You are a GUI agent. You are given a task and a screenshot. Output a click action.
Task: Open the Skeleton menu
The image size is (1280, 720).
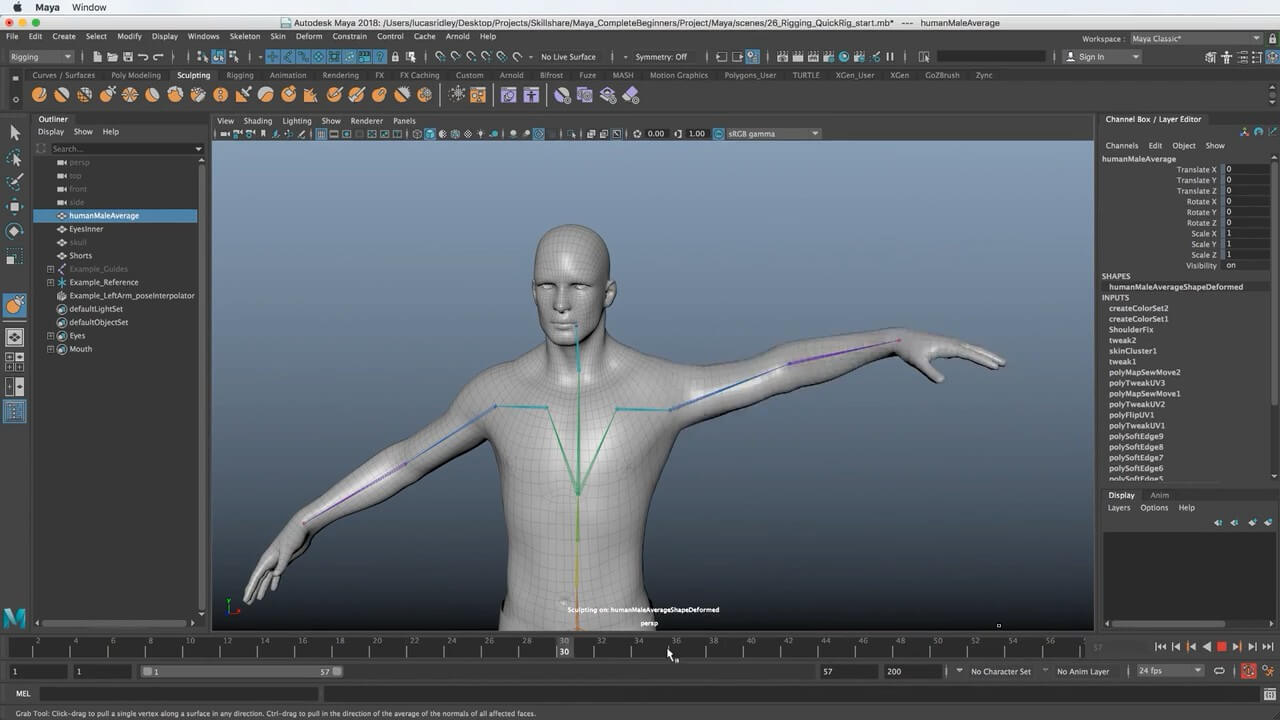[x=244, y=36]
